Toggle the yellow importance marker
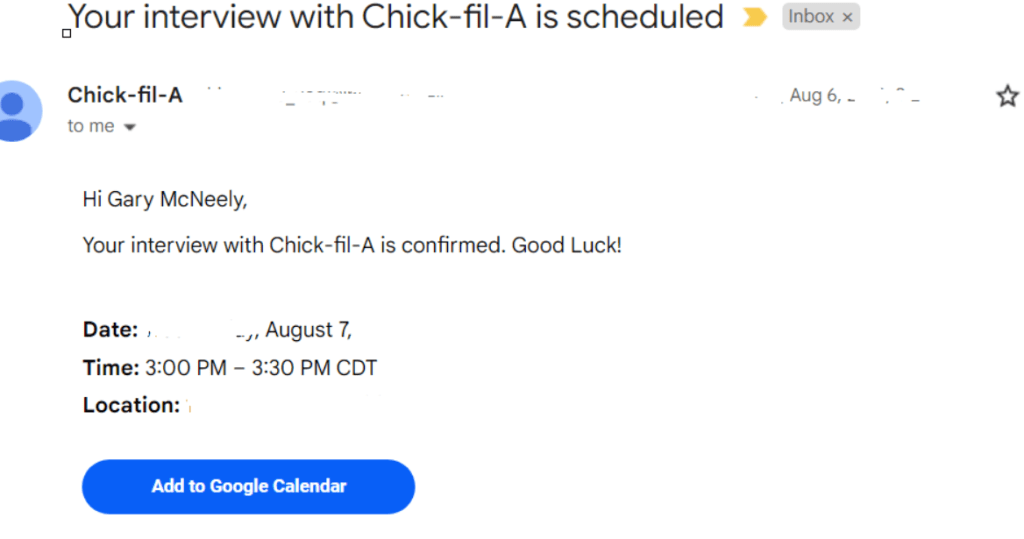 (x=753, y=17)
